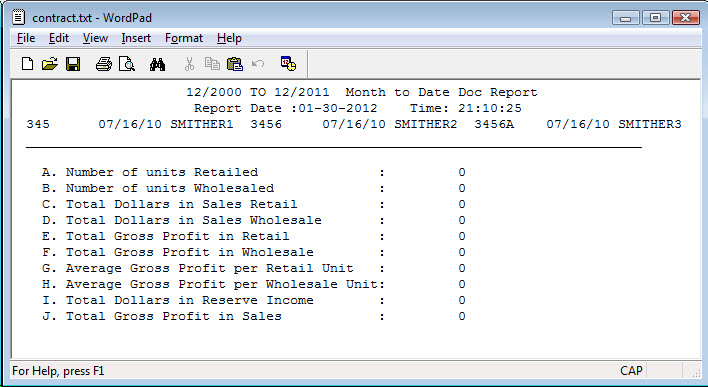Insert date and time with the calendar clock icon
The image size is (708, 387).
288,63
